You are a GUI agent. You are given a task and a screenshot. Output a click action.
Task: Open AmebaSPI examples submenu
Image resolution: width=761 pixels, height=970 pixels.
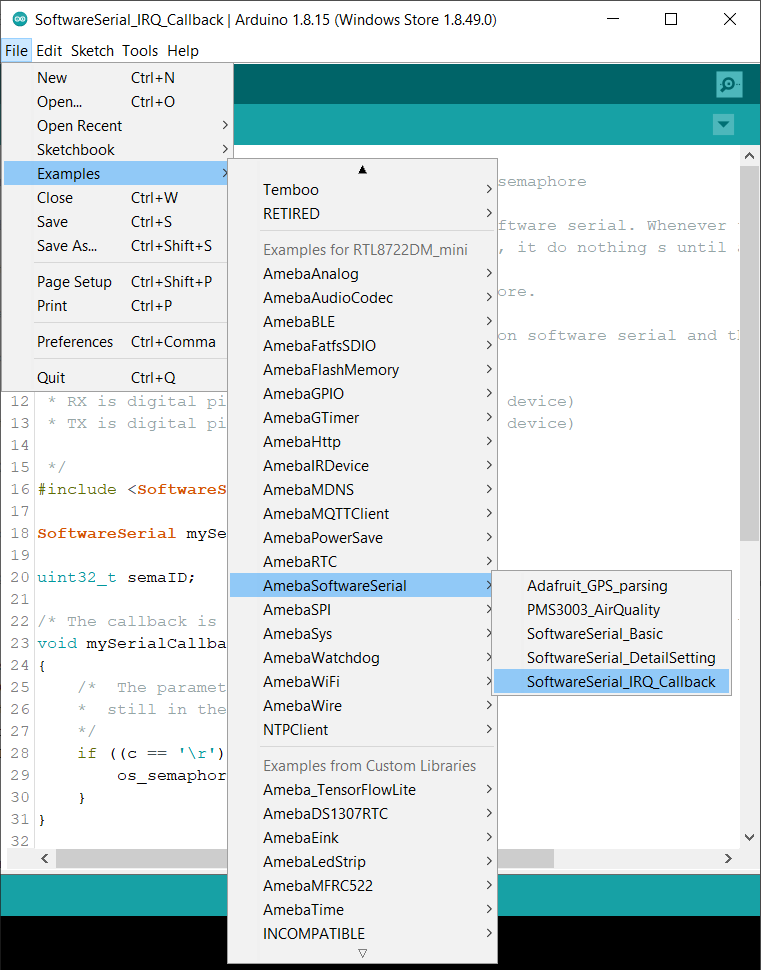[x=363, y=610]
